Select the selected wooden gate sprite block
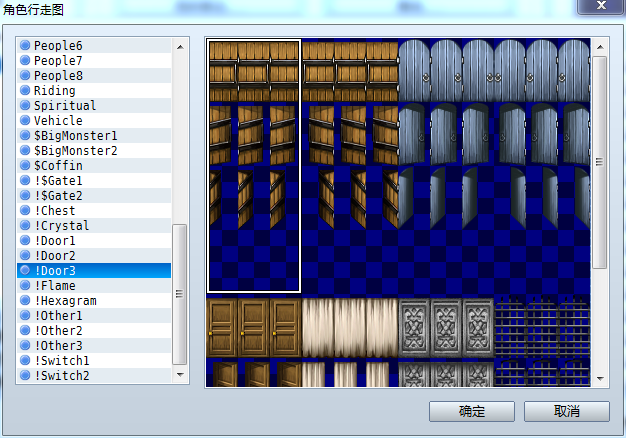626x438 pixels. click(x=254, y=166)
